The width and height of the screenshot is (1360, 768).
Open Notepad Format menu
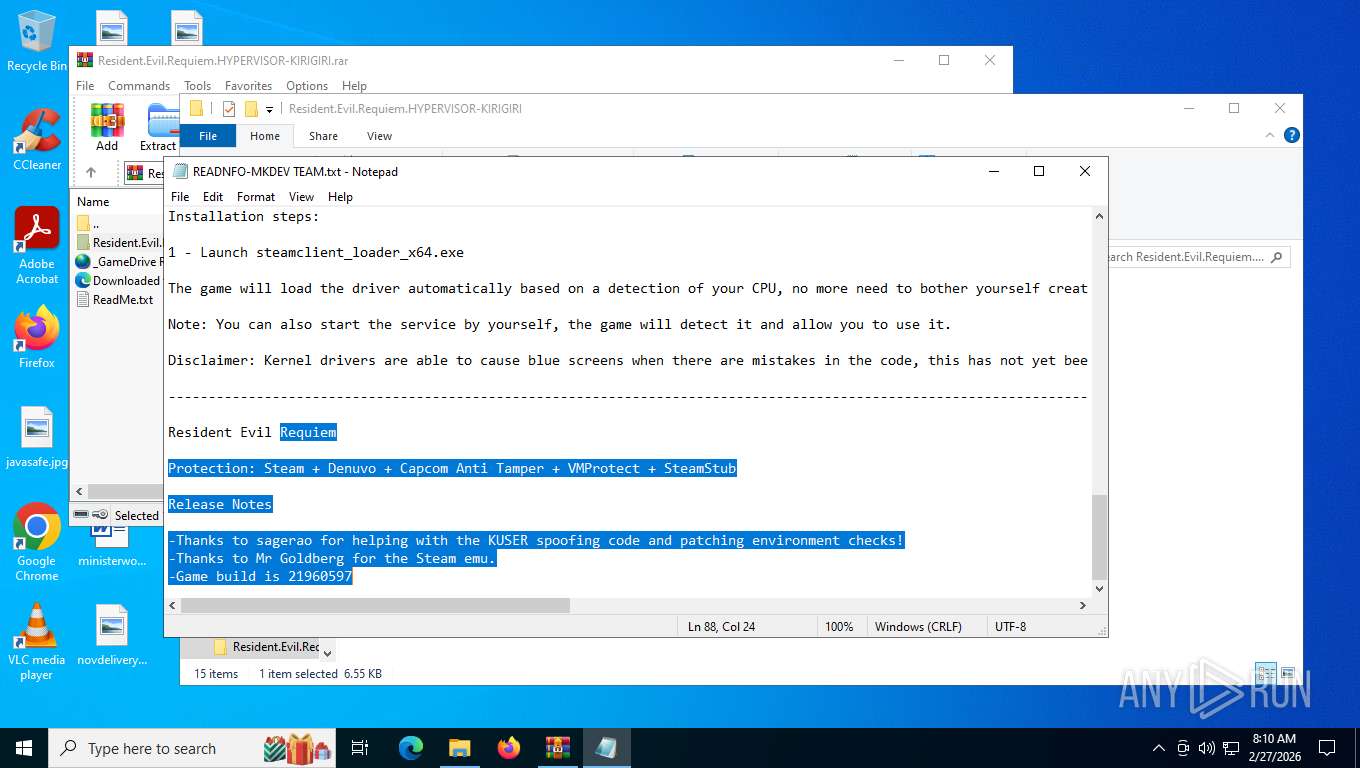(256, 197)
